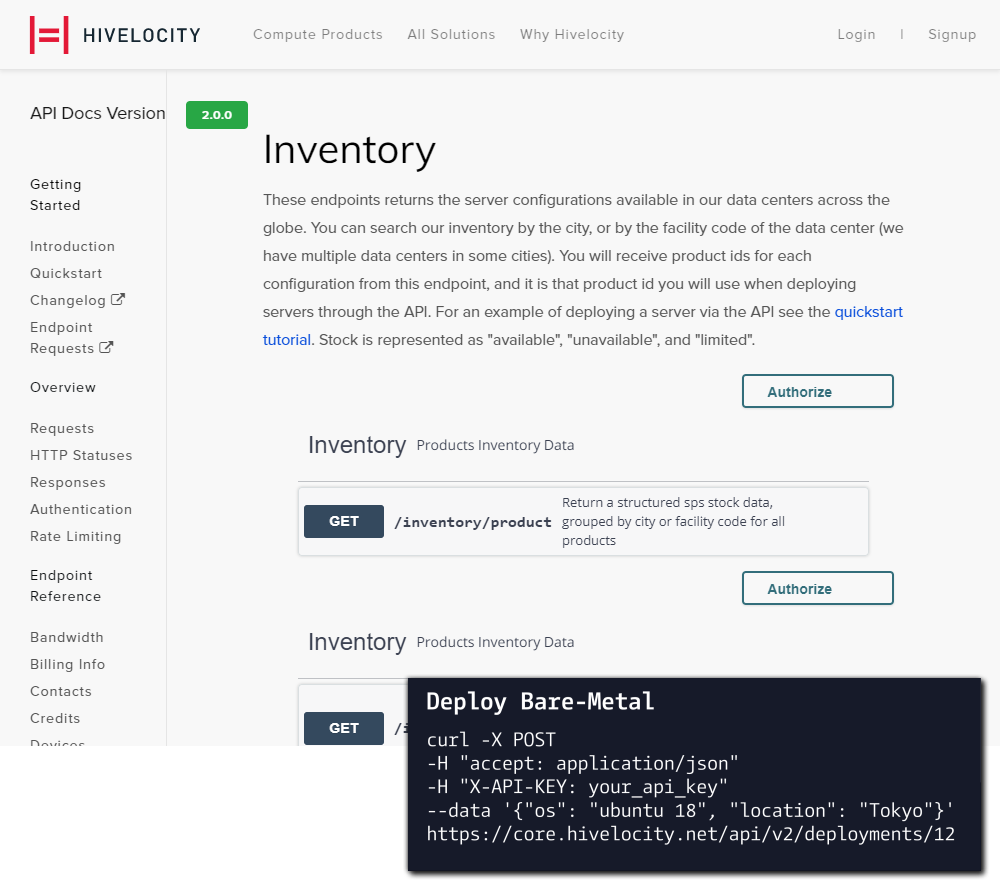Image resolution: width=1000 pixels, height=880 pixels.
Task: Open the Requests sidebar page
Action: pos(62,428)
